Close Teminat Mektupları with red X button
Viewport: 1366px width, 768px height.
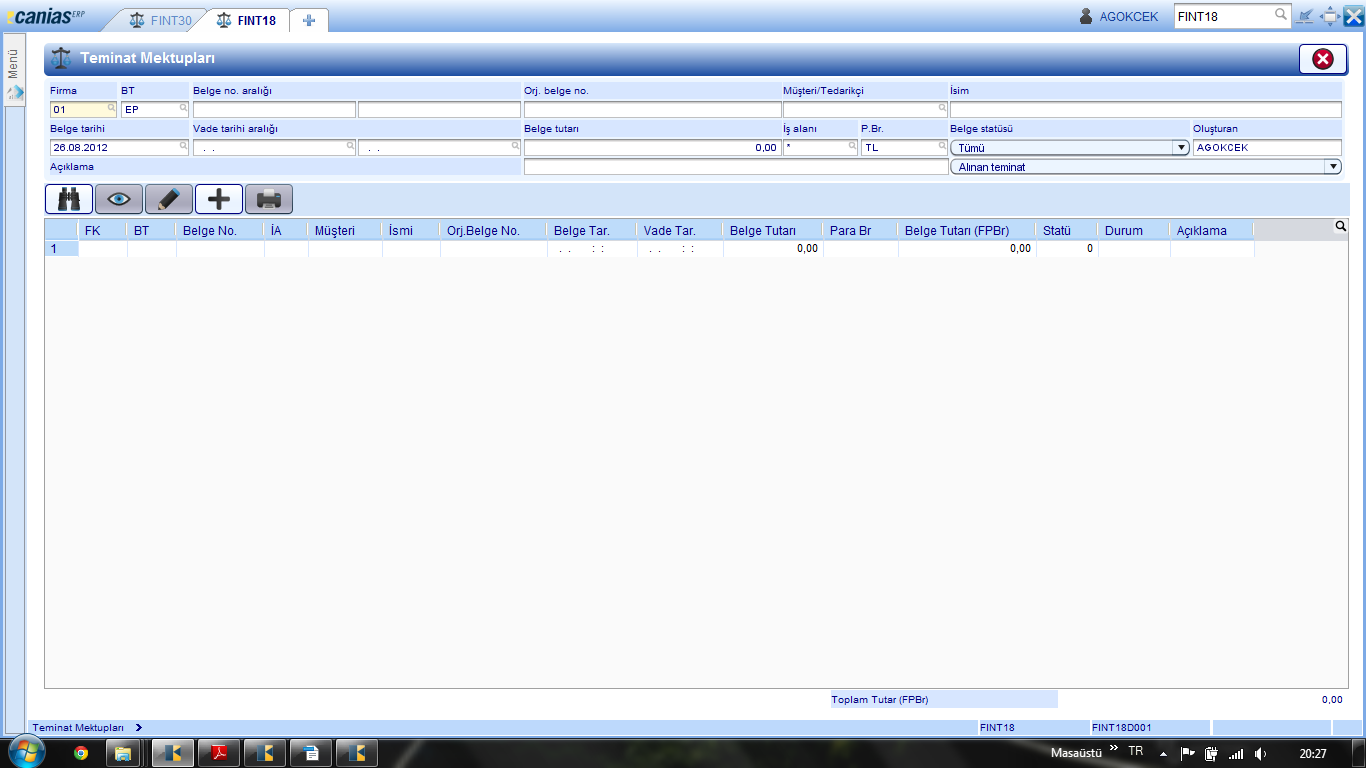pos(1323,59)
